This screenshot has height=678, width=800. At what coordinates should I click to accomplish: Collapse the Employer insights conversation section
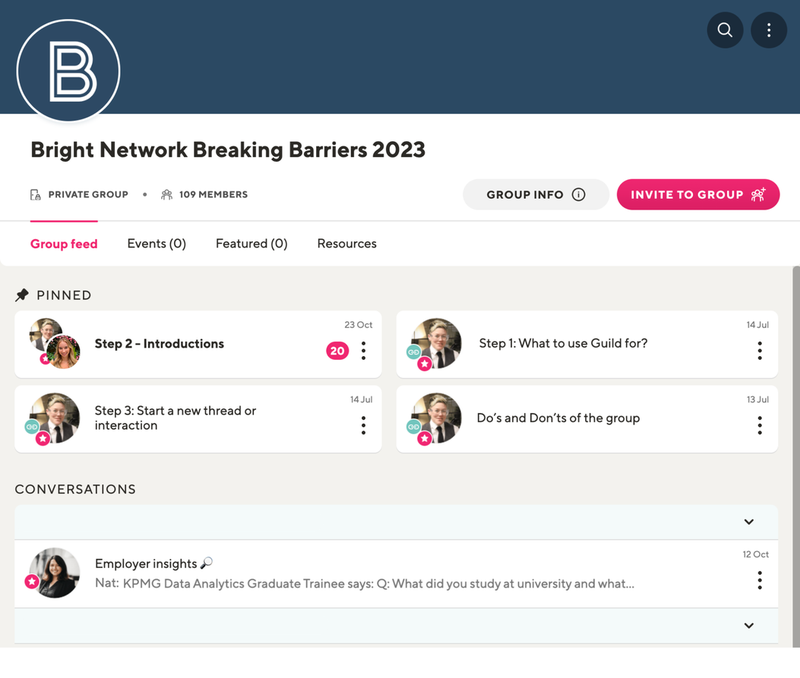click(x=748, y=522)
